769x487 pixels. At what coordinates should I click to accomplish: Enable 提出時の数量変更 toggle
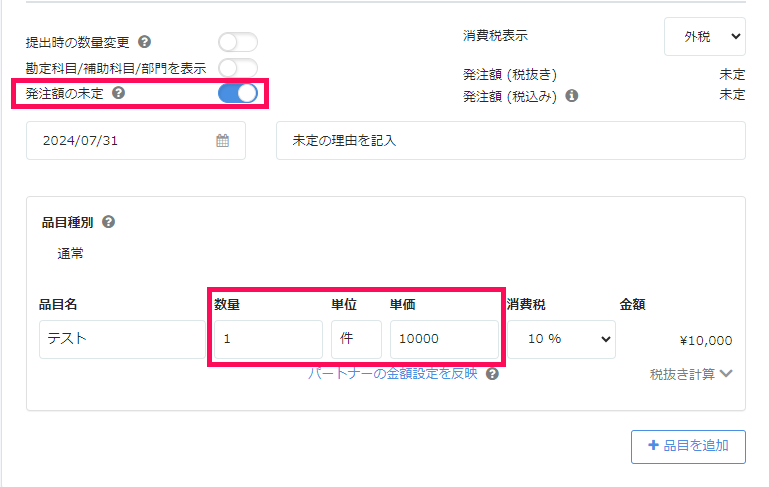click(238, 42)
